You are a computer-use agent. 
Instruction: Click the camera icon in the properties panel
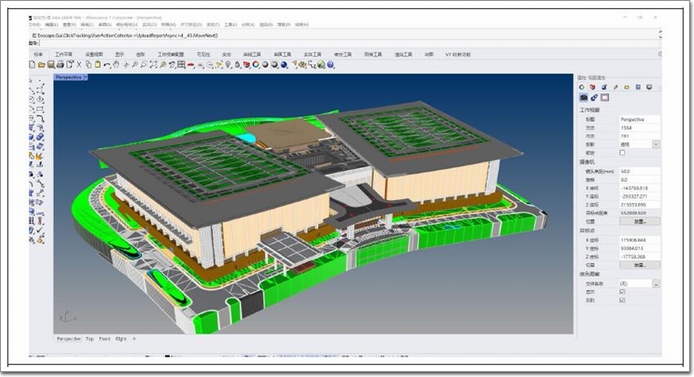click(x=584, y=97)
